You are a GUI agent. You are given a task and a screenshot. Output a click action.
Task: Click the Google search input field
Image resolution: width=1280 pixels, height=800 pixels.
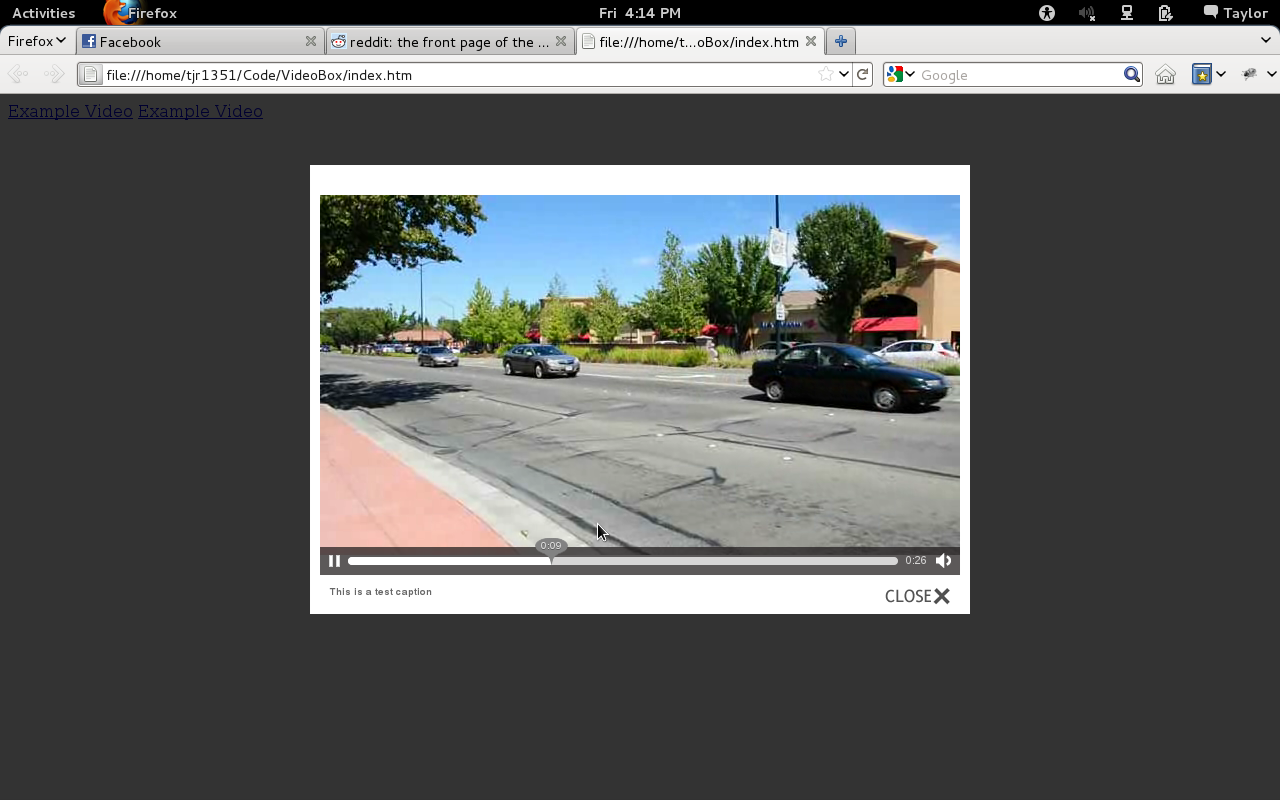point(1019,75)
